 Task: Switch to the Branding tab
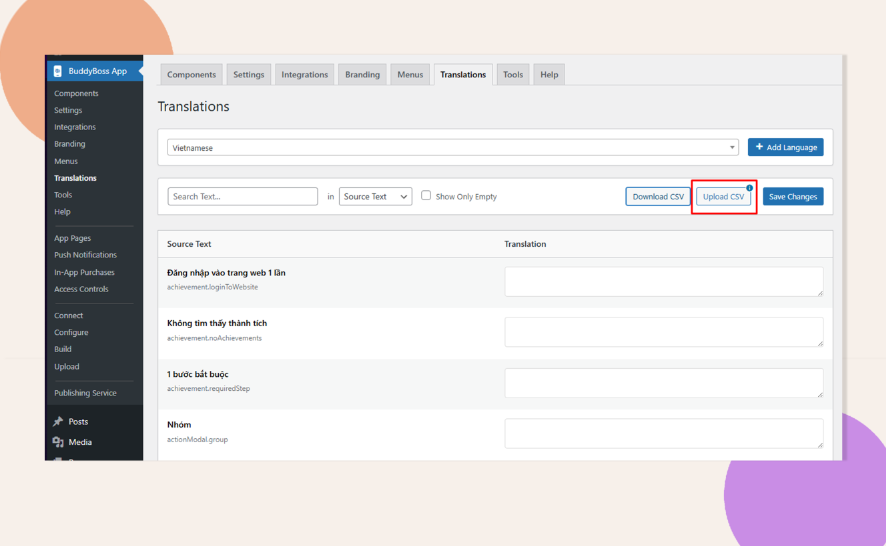tap(362, 75)
